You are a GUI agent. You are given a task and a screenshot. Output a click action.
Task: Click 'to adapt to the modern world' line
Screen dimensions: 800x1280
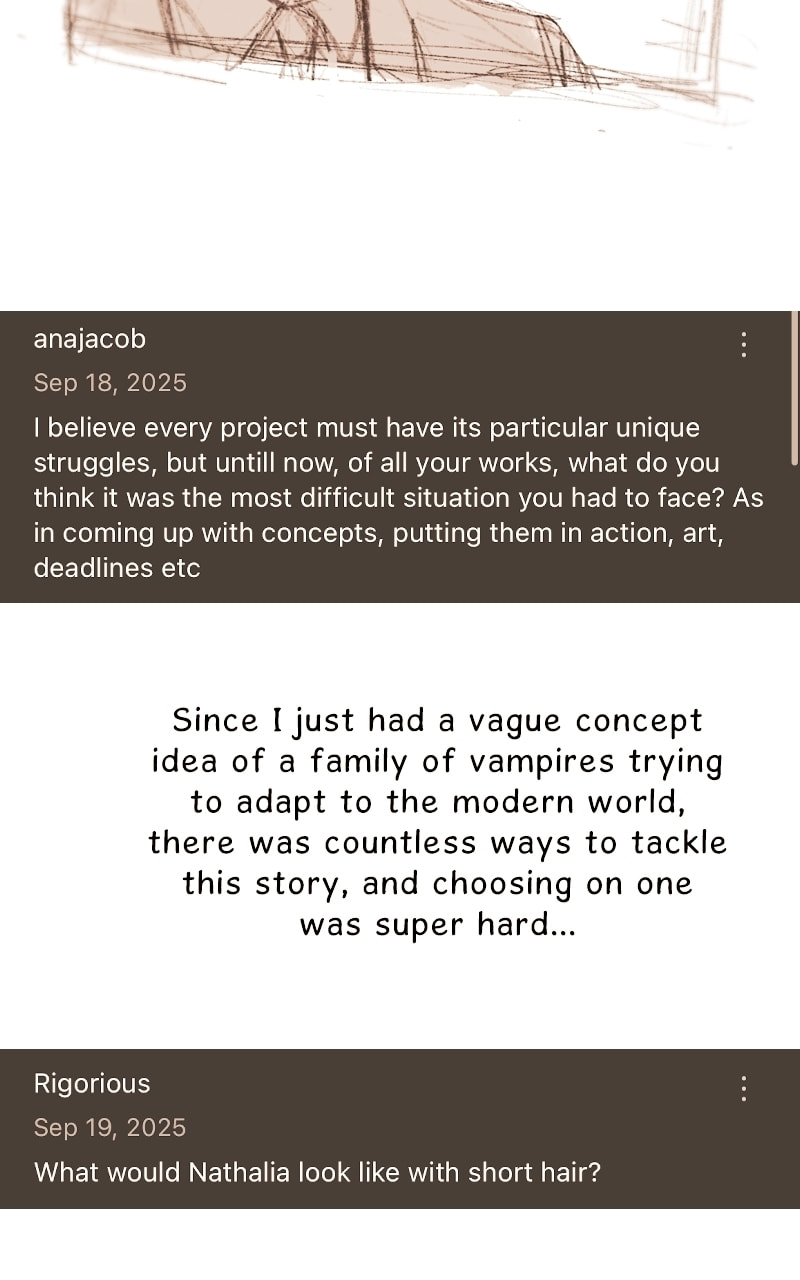pos(437,803)
